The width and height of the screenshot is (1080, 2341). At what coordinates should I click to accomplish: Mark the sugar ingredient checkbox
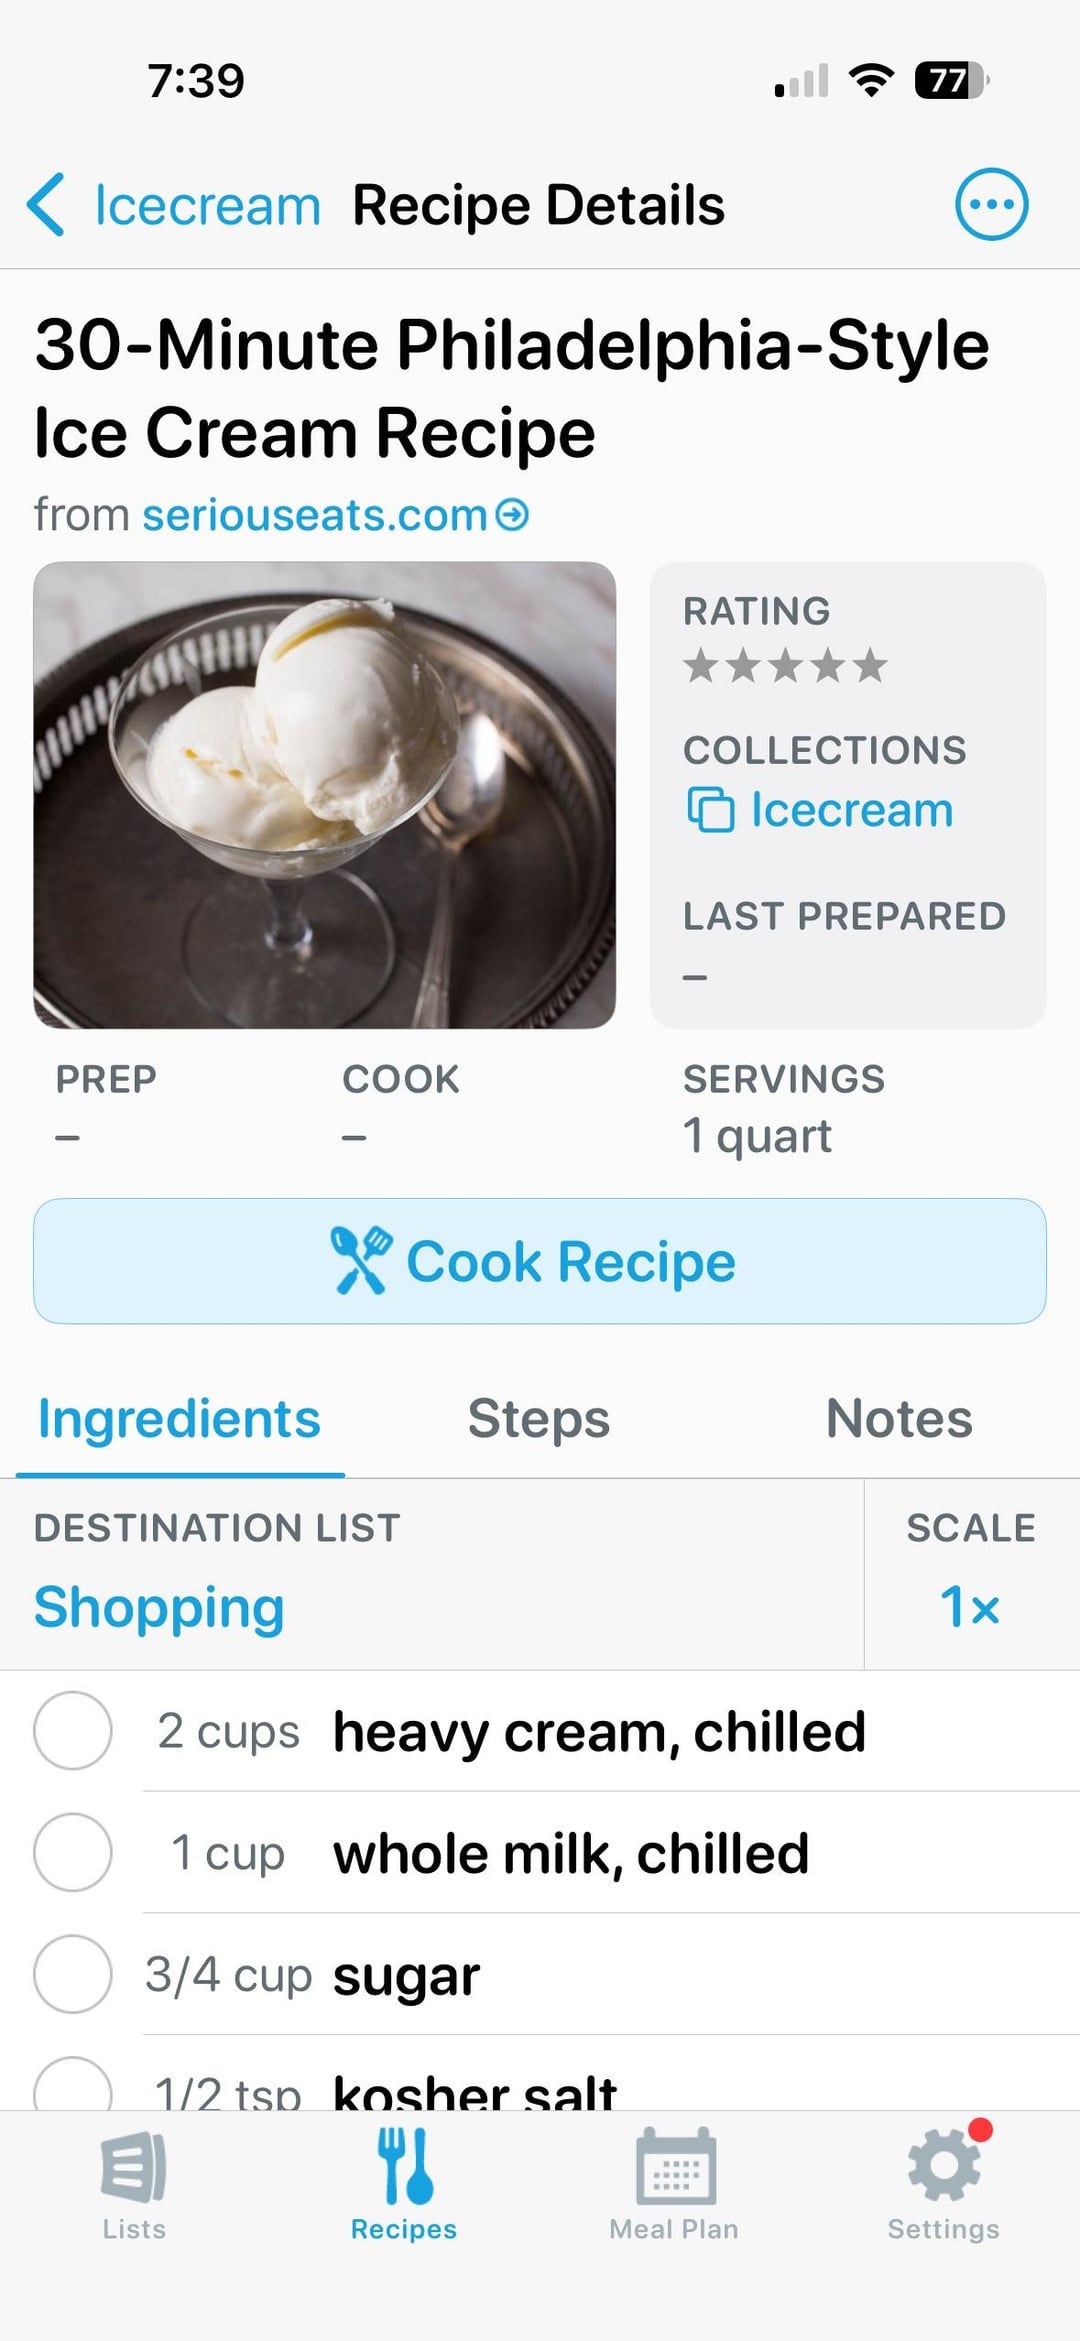(73, 1975)
